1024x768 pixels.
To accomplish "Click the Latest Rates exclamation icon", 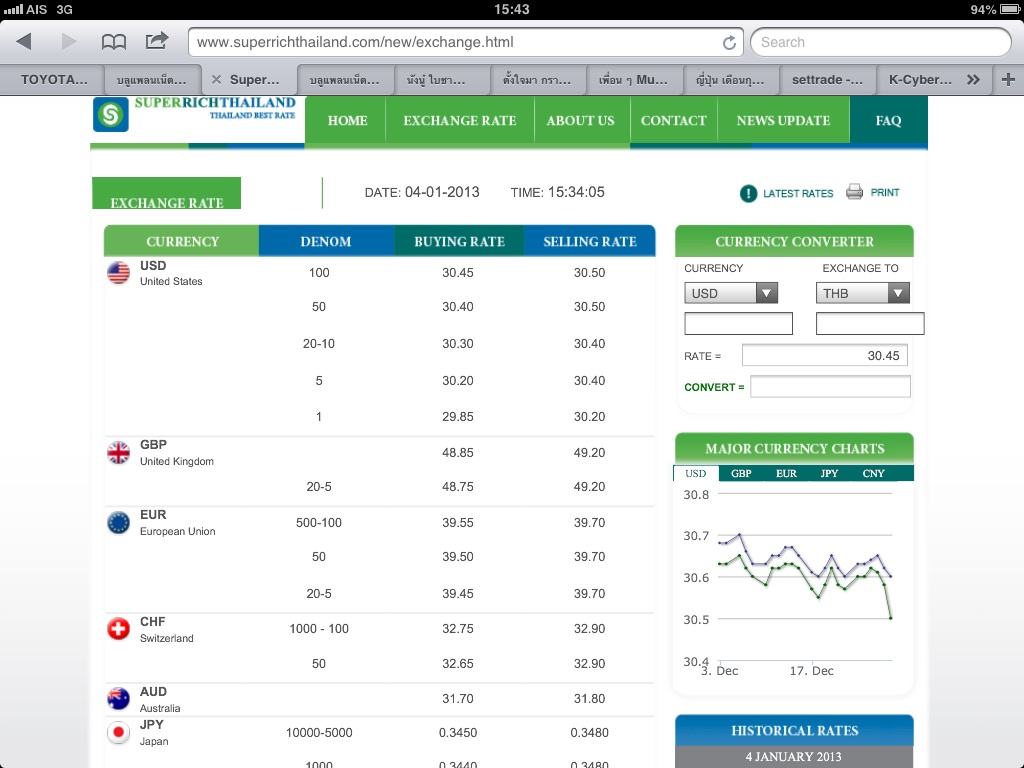I will (748, 193).
